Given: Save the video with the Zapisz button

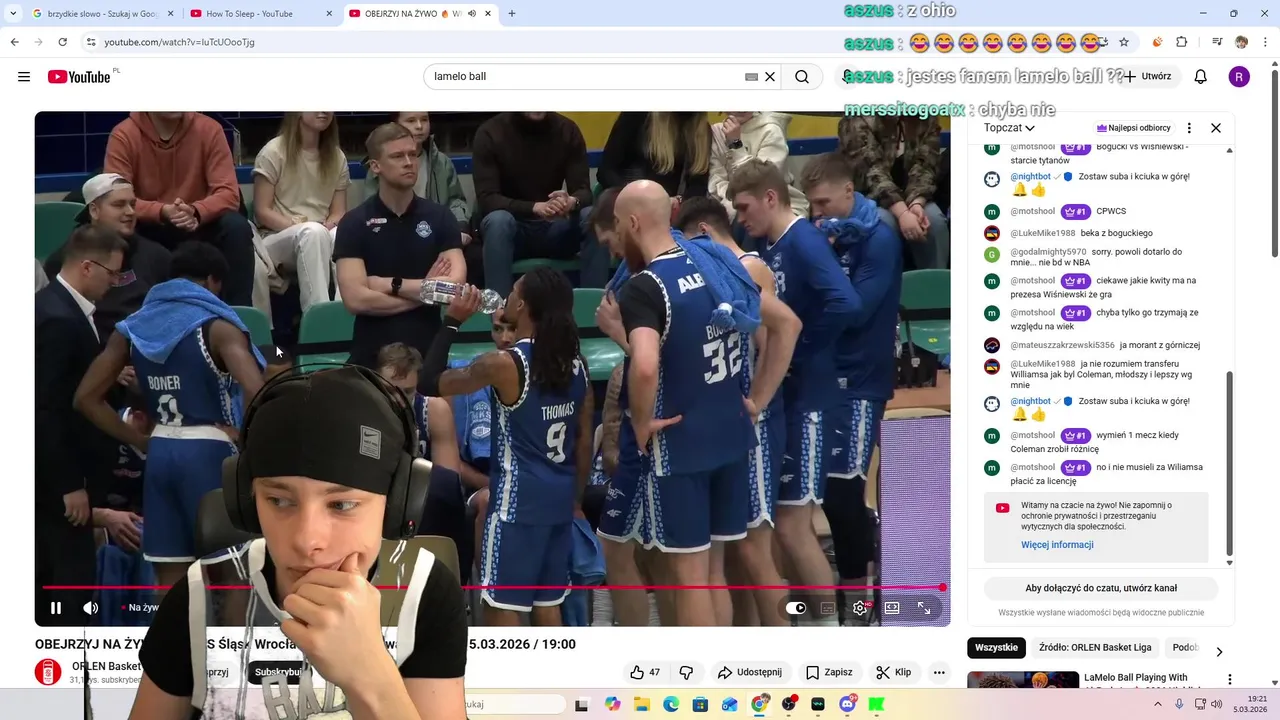Looking at the screenshot, I should (x=829, y=672).
